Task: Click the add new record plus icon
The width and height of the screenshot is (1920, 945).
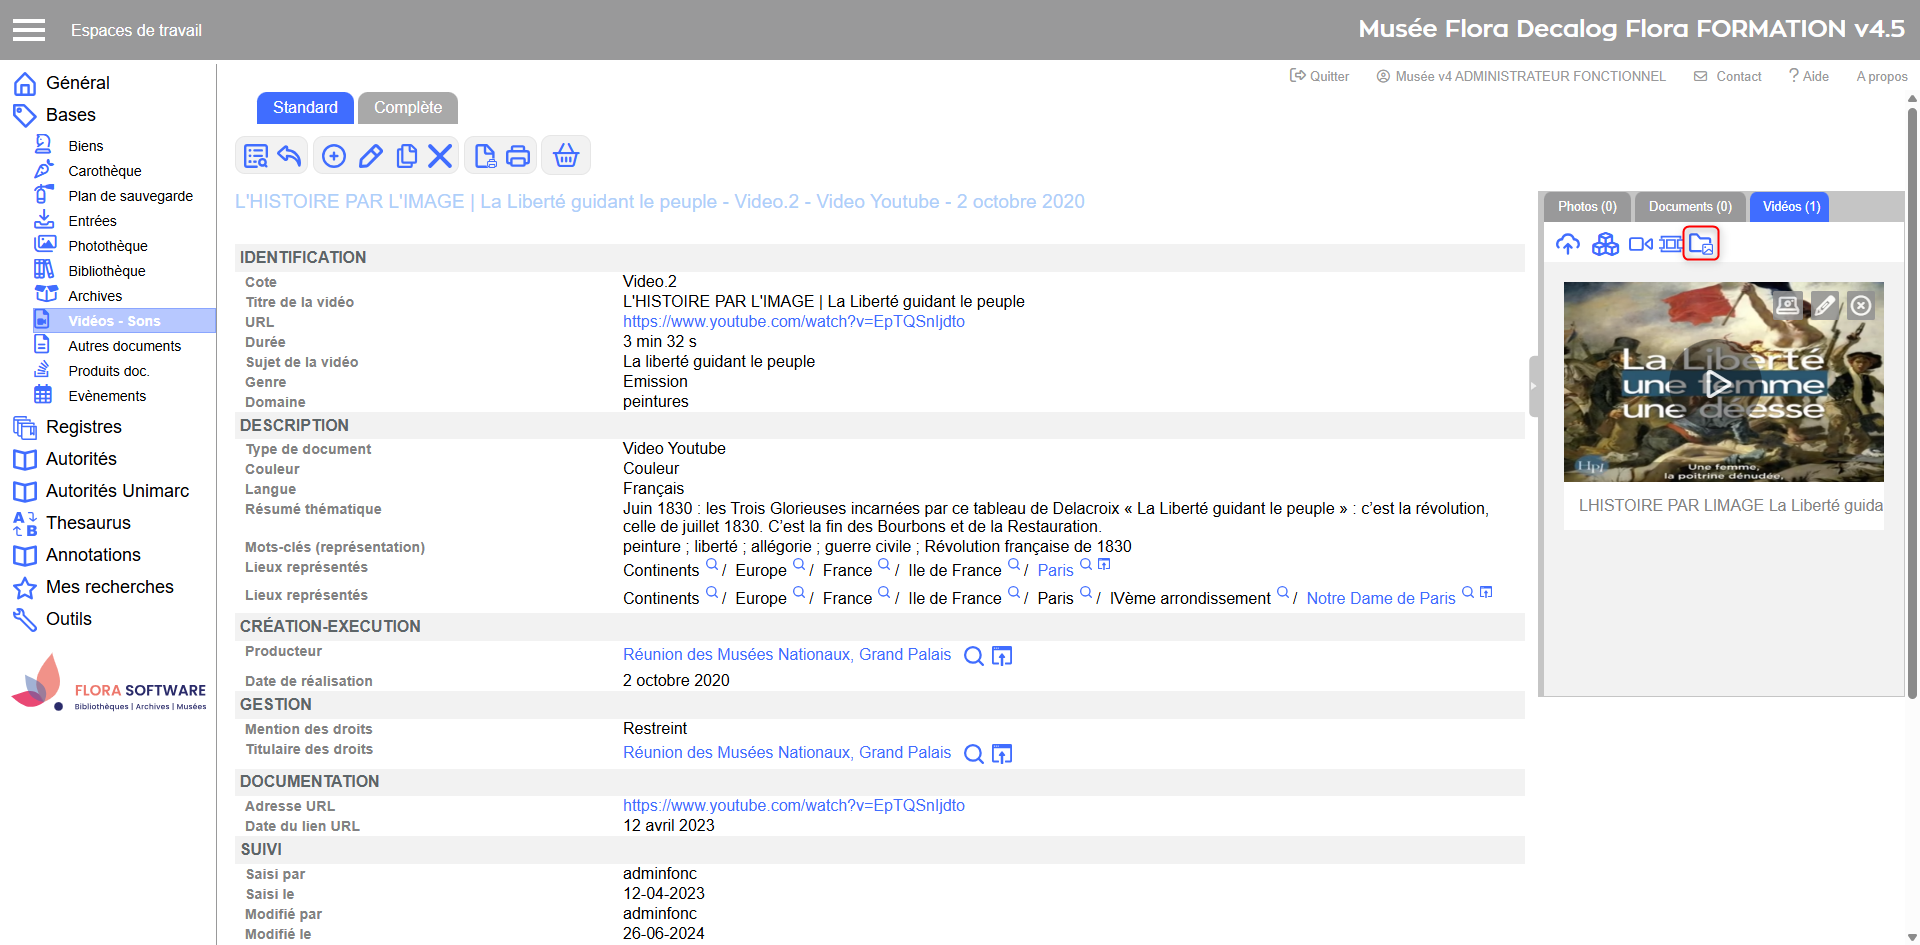Action: pyautogui.click(x=334, y=156)
